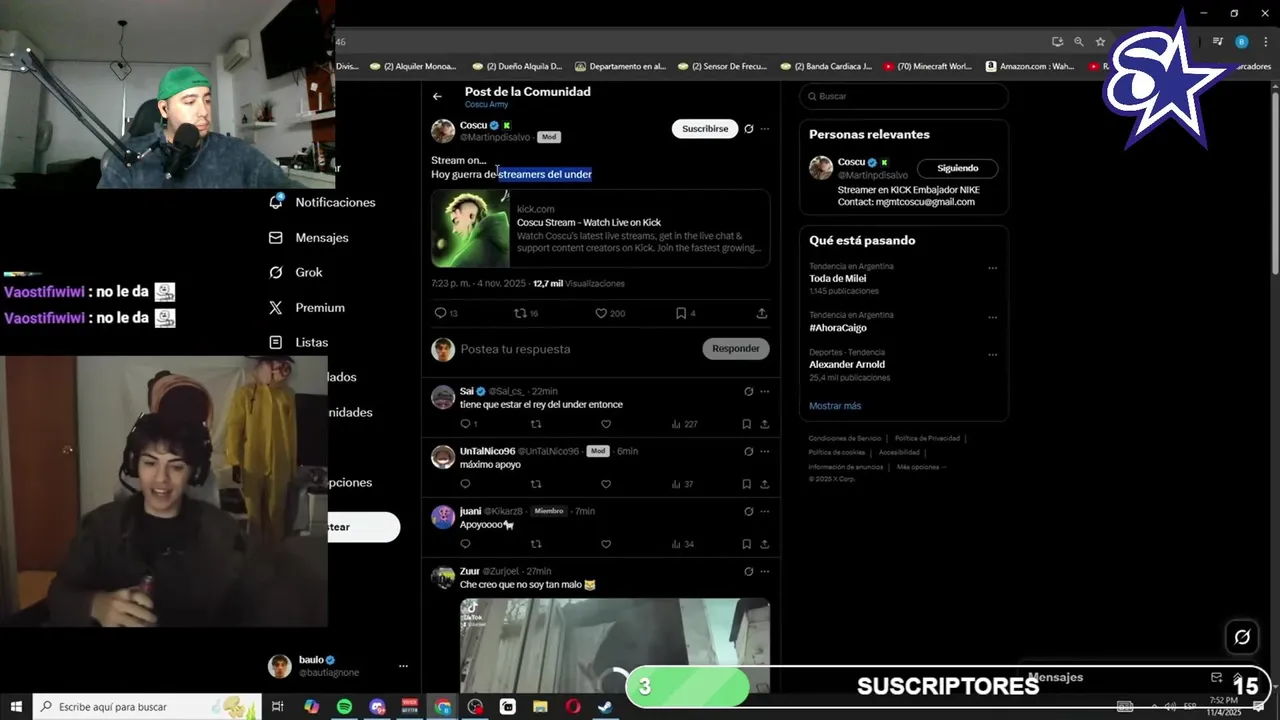Open the Minecraft Worl... YouTube bookmark
Image resolution: width=1280 pixels, height=720 pixels.
click(928, 66)
